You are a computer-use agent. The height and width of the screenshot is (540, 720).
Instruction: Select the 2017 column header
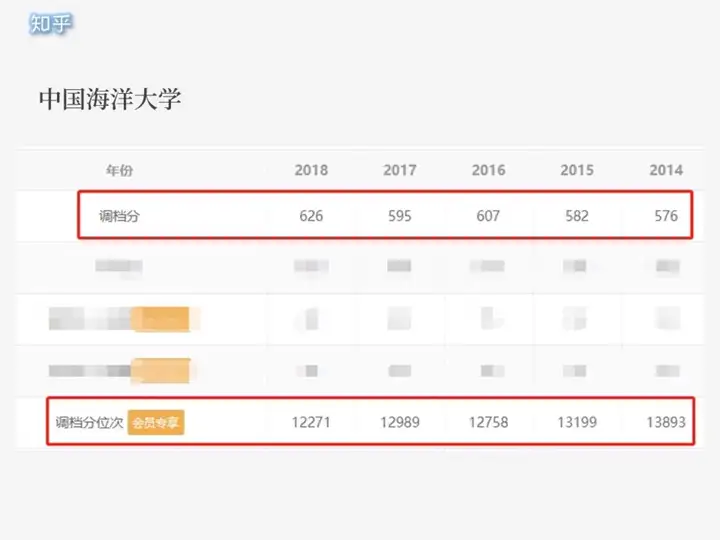400,170
